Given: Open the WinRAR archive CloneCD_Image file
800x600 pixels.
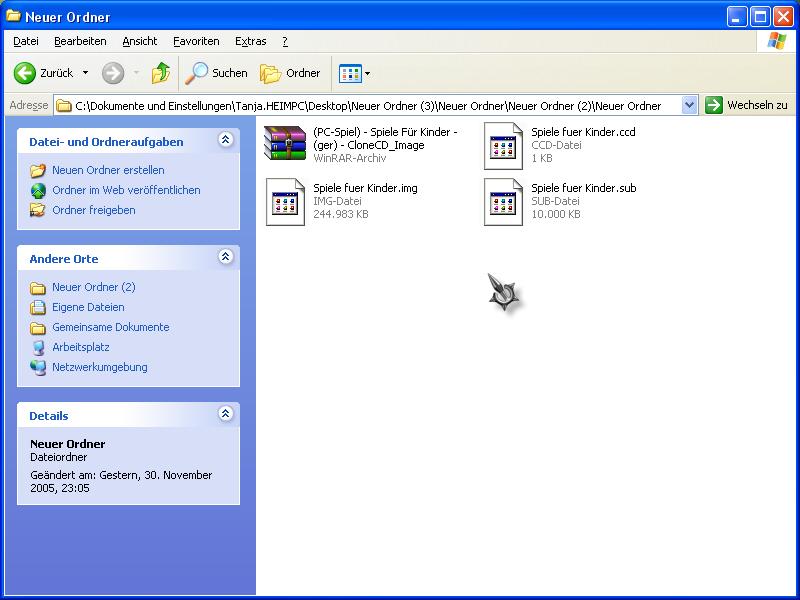Looking at the screenshot, I should 285,144.
